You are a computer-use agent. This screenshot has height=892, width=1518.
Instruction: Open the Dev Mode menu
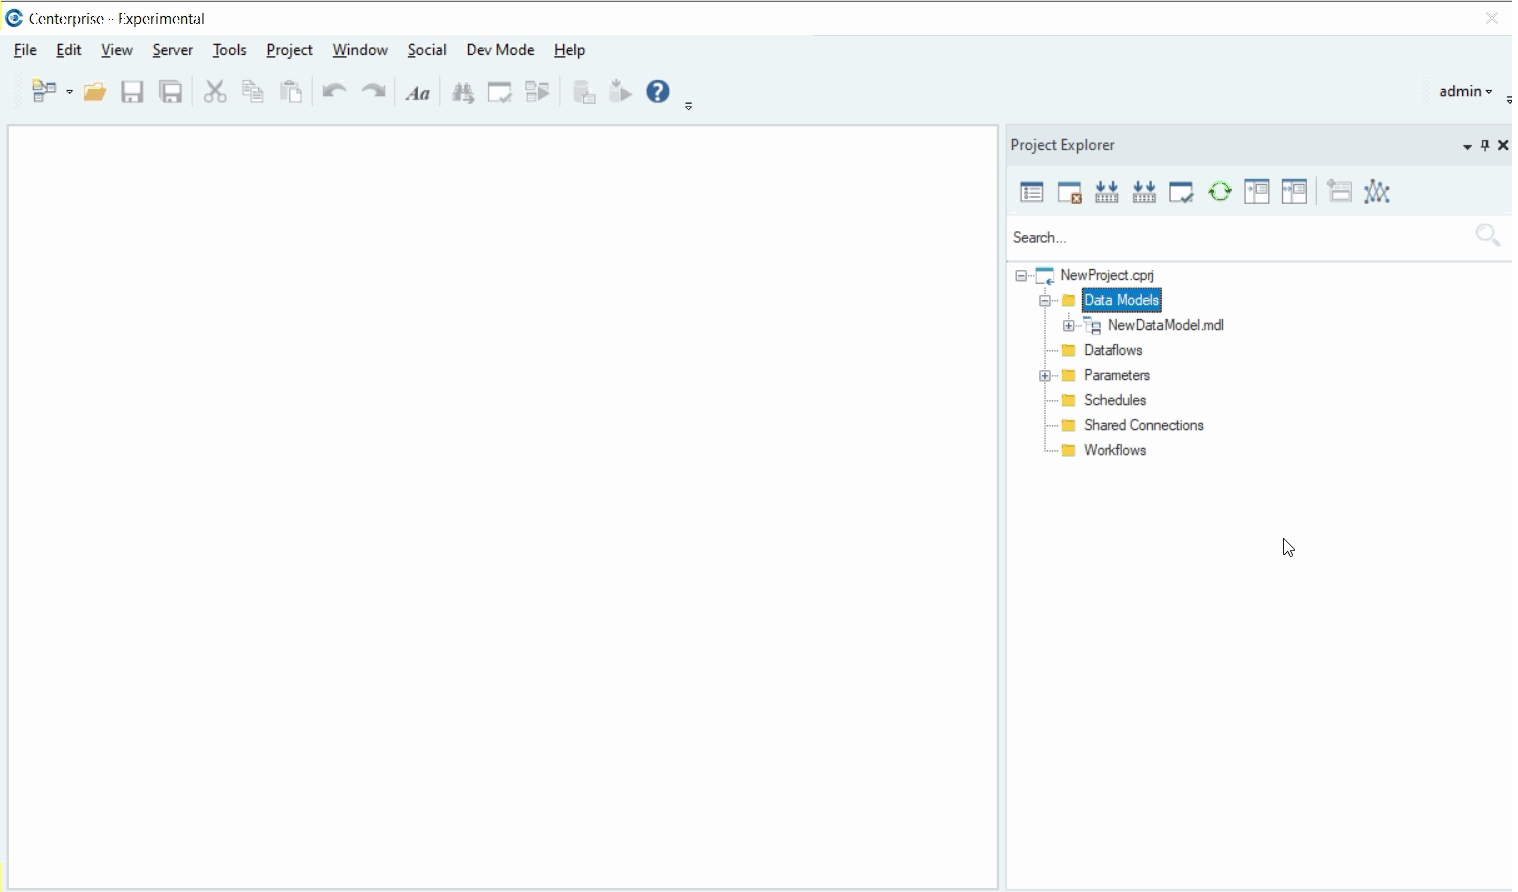pyautogui.click(x=500, y=50)
